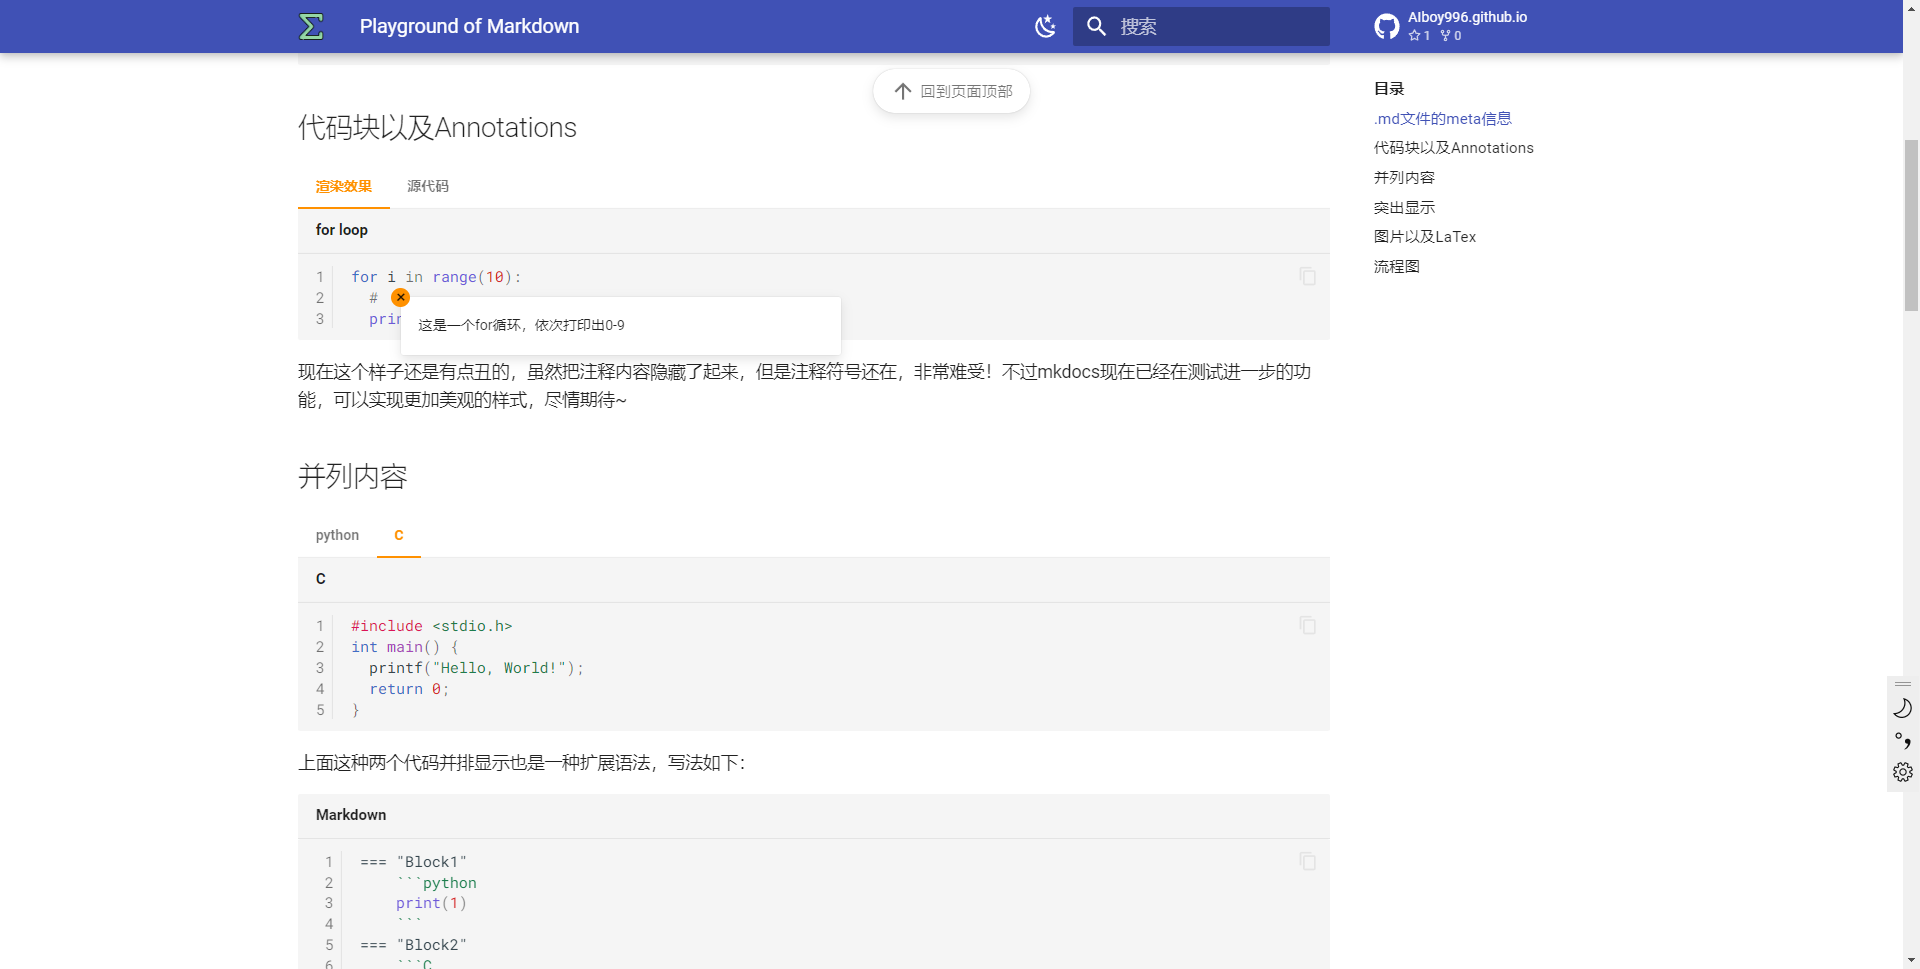Click the punctuation icon in floating sidebar
The image size is (1920, 969).
pyautogui.click(x=1902, y=740)
